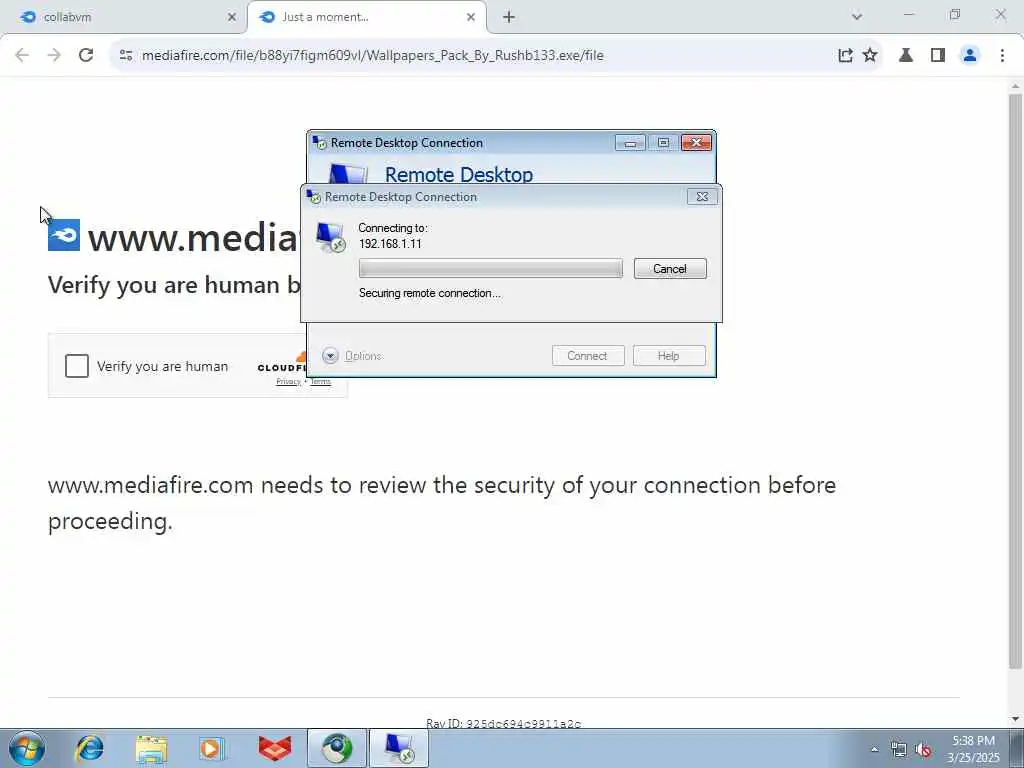Click the Securing remote connection status text
Image resolution: width=1024 pixels, height=768 pixels.
(430, 293)
